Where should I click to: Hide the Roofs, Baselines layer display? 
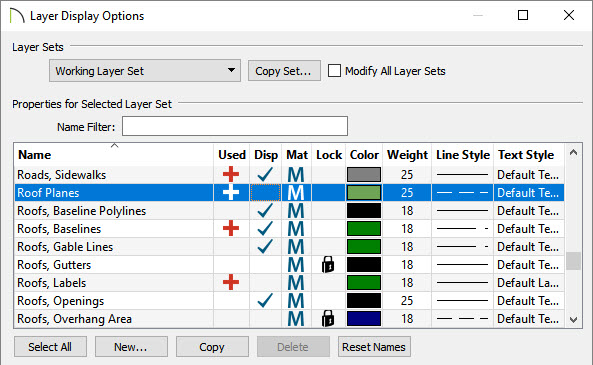pos(265,228)
